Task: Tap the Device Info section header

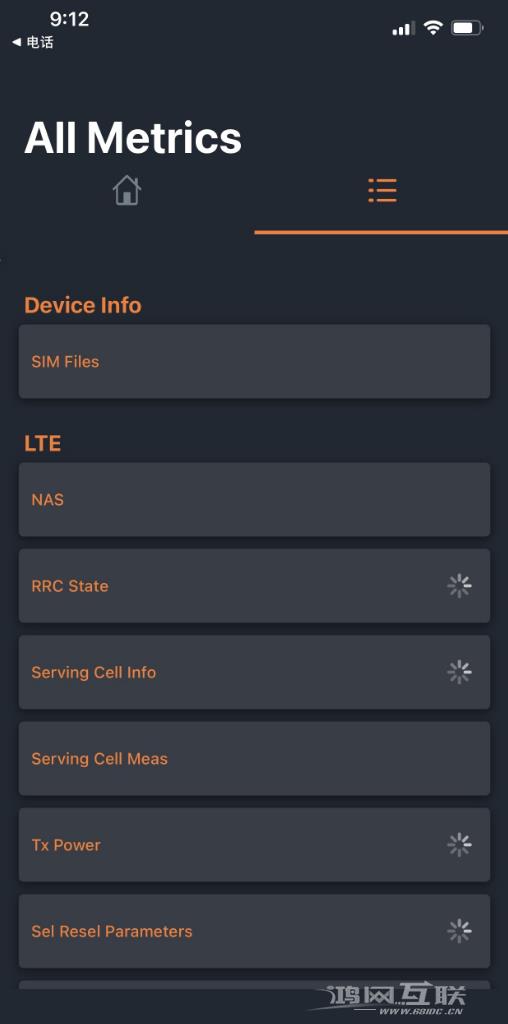Action: [83, 305]
